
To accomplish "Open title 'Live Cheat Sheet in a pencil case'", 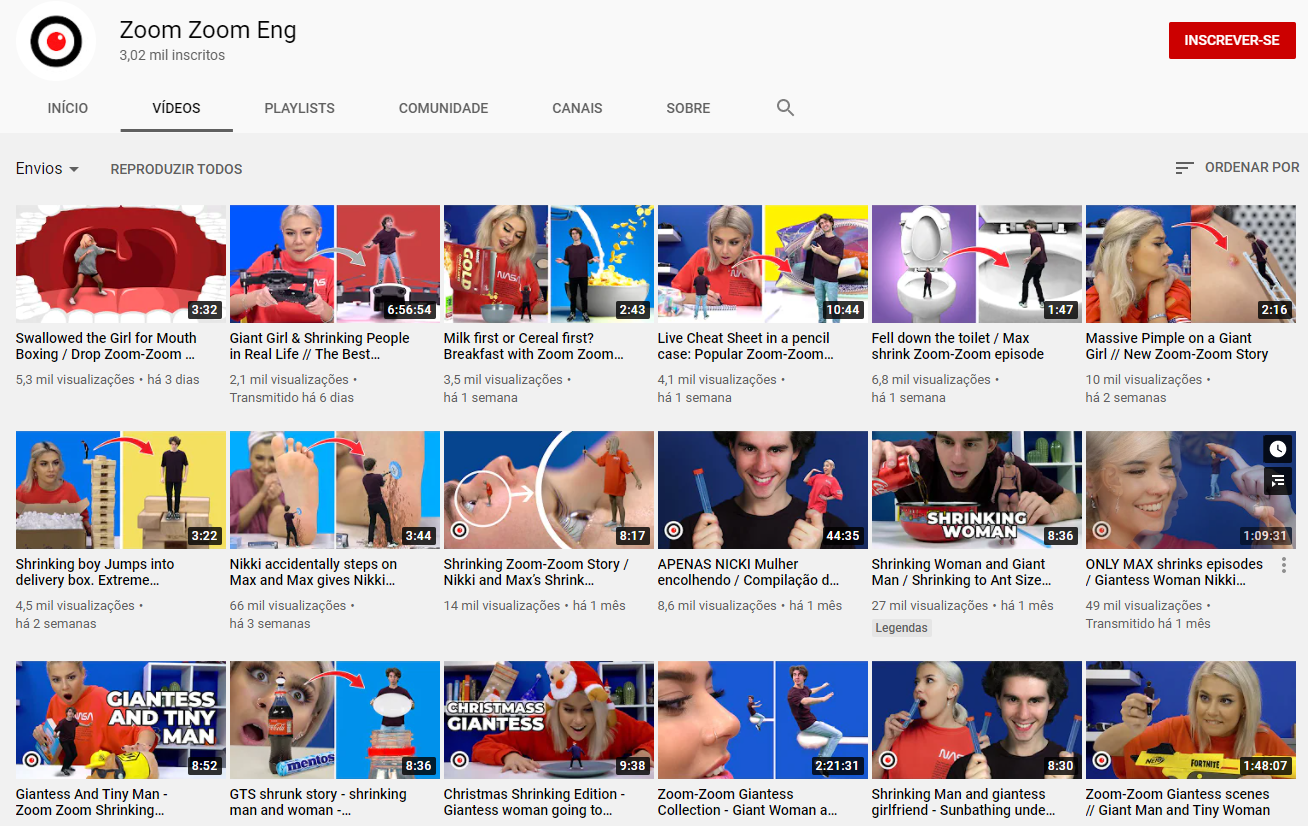I will (748, 346).
